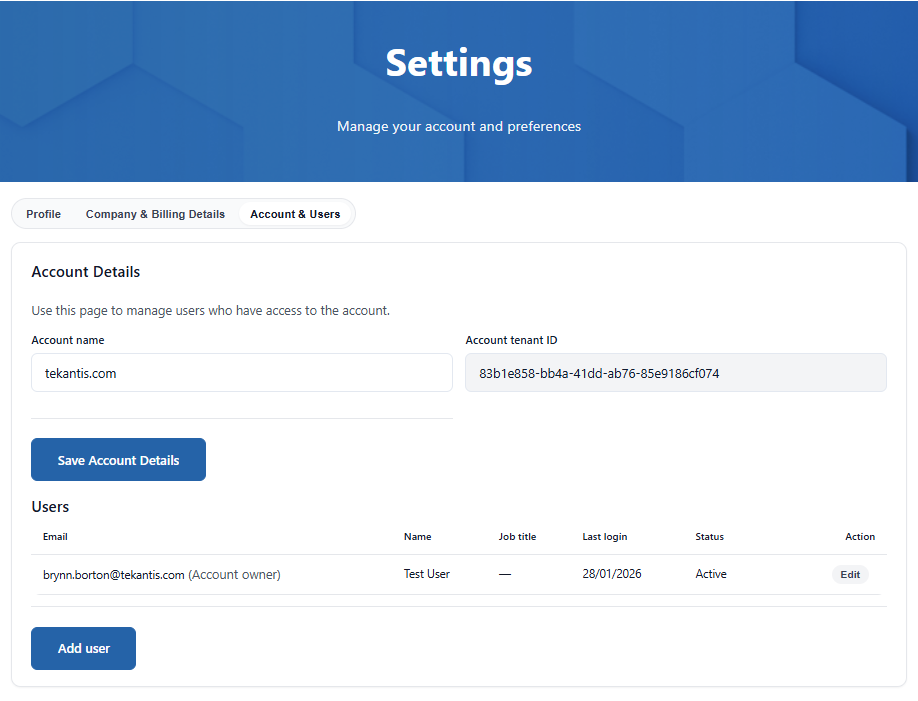Click the Save Account Details button
Viewport: 918px width, 701px height.
(118, 459)
